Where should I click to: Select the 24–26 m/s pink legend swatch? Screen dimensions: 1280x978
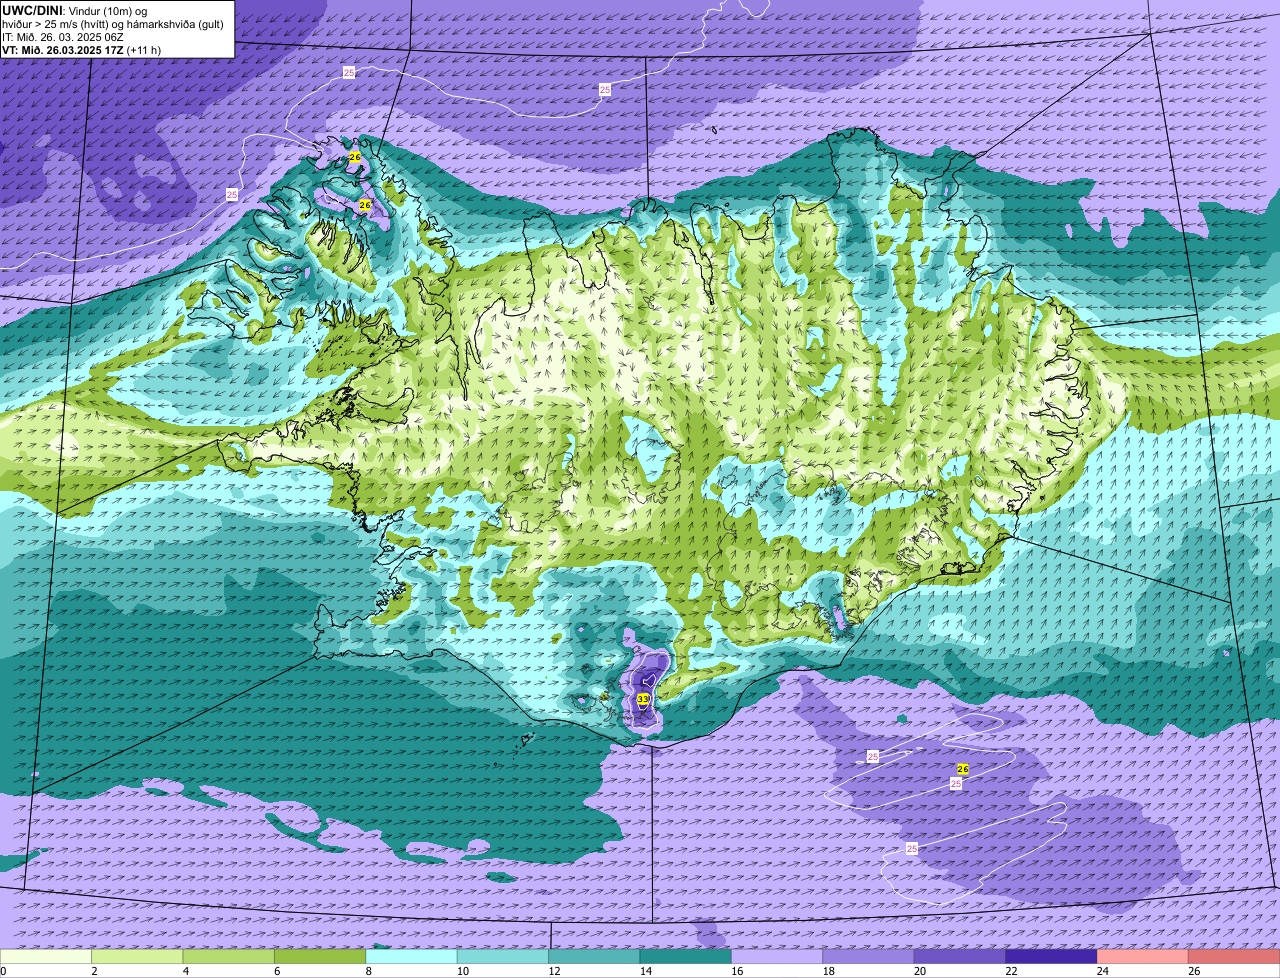pyautogui.click(x=1143, y=957)
